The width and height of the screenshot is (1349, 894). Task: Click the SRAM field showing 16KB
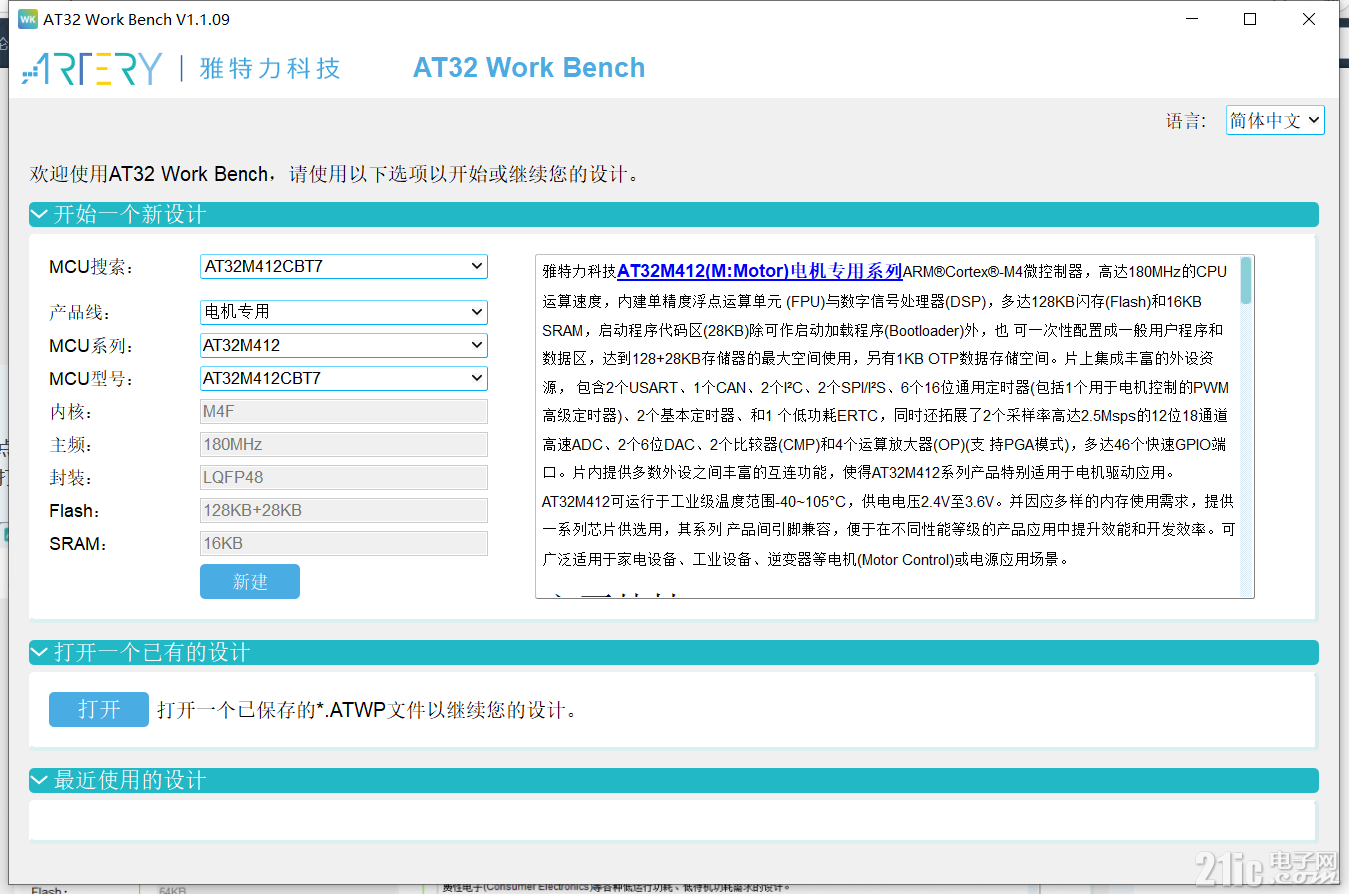point(344,543)
